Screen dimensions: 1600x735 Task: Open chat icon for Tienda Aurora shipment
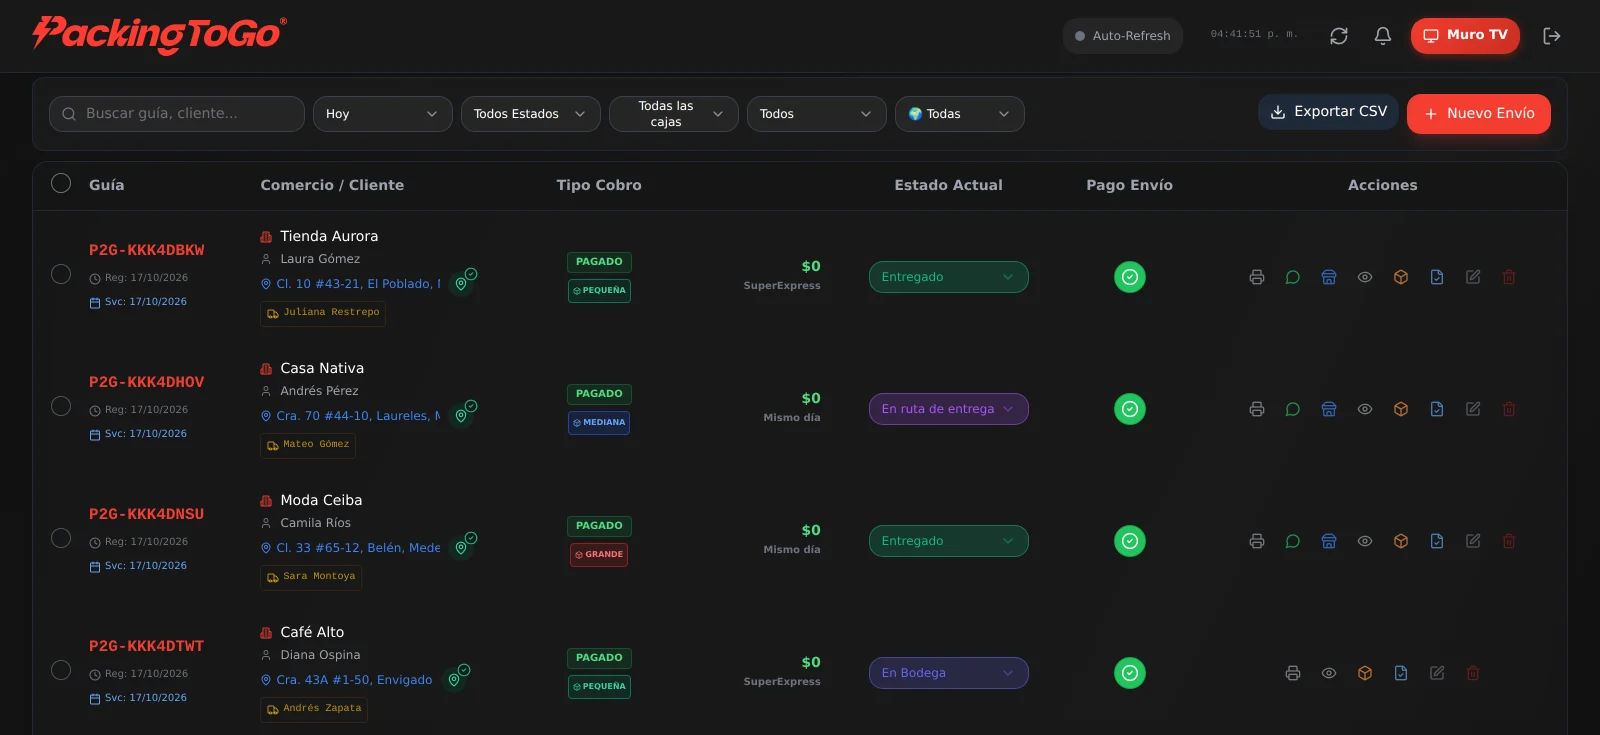click(x=1293, y=277)
